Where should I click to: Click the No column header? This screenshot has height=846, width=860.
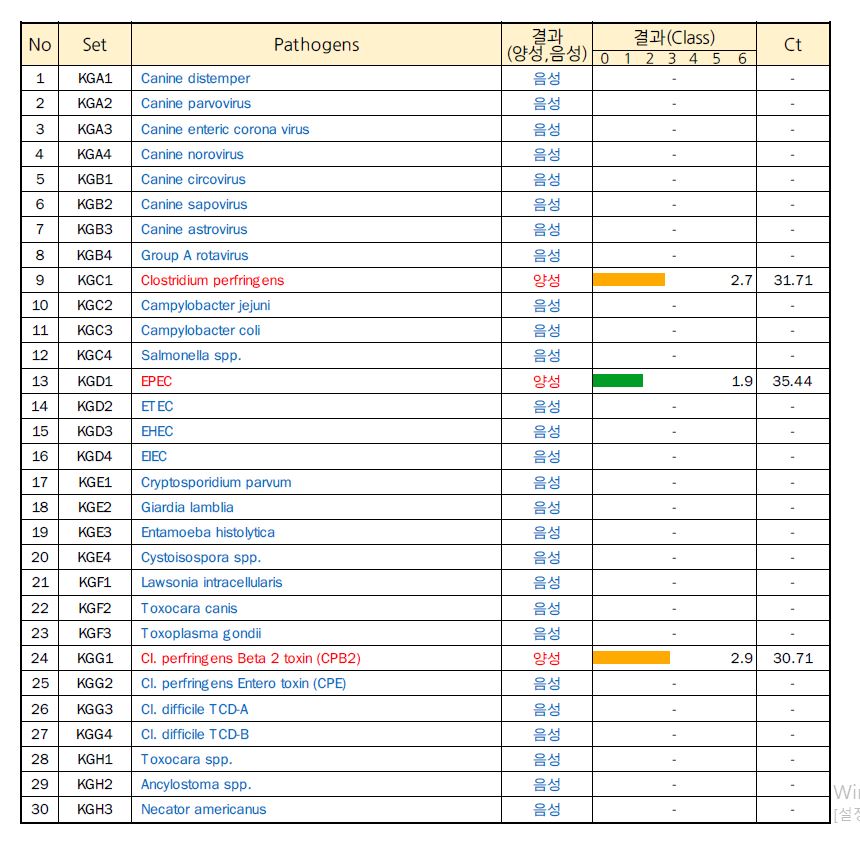pyautogui.click(x=40, y=45)
